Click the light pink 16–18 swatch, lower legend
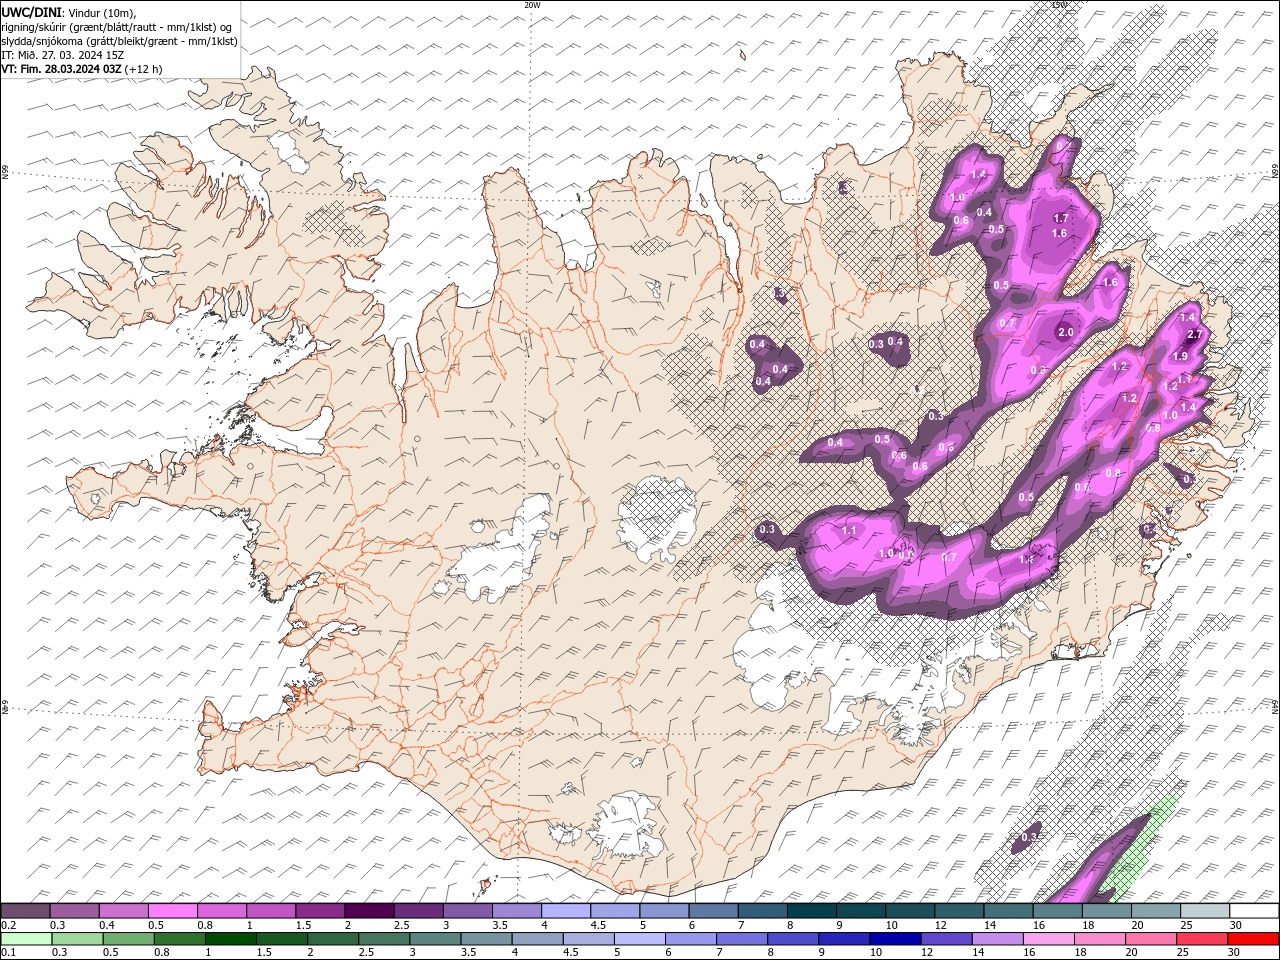Image resolution: width=1280 pixels, height=960 pixels. (x=1049, y=939)
